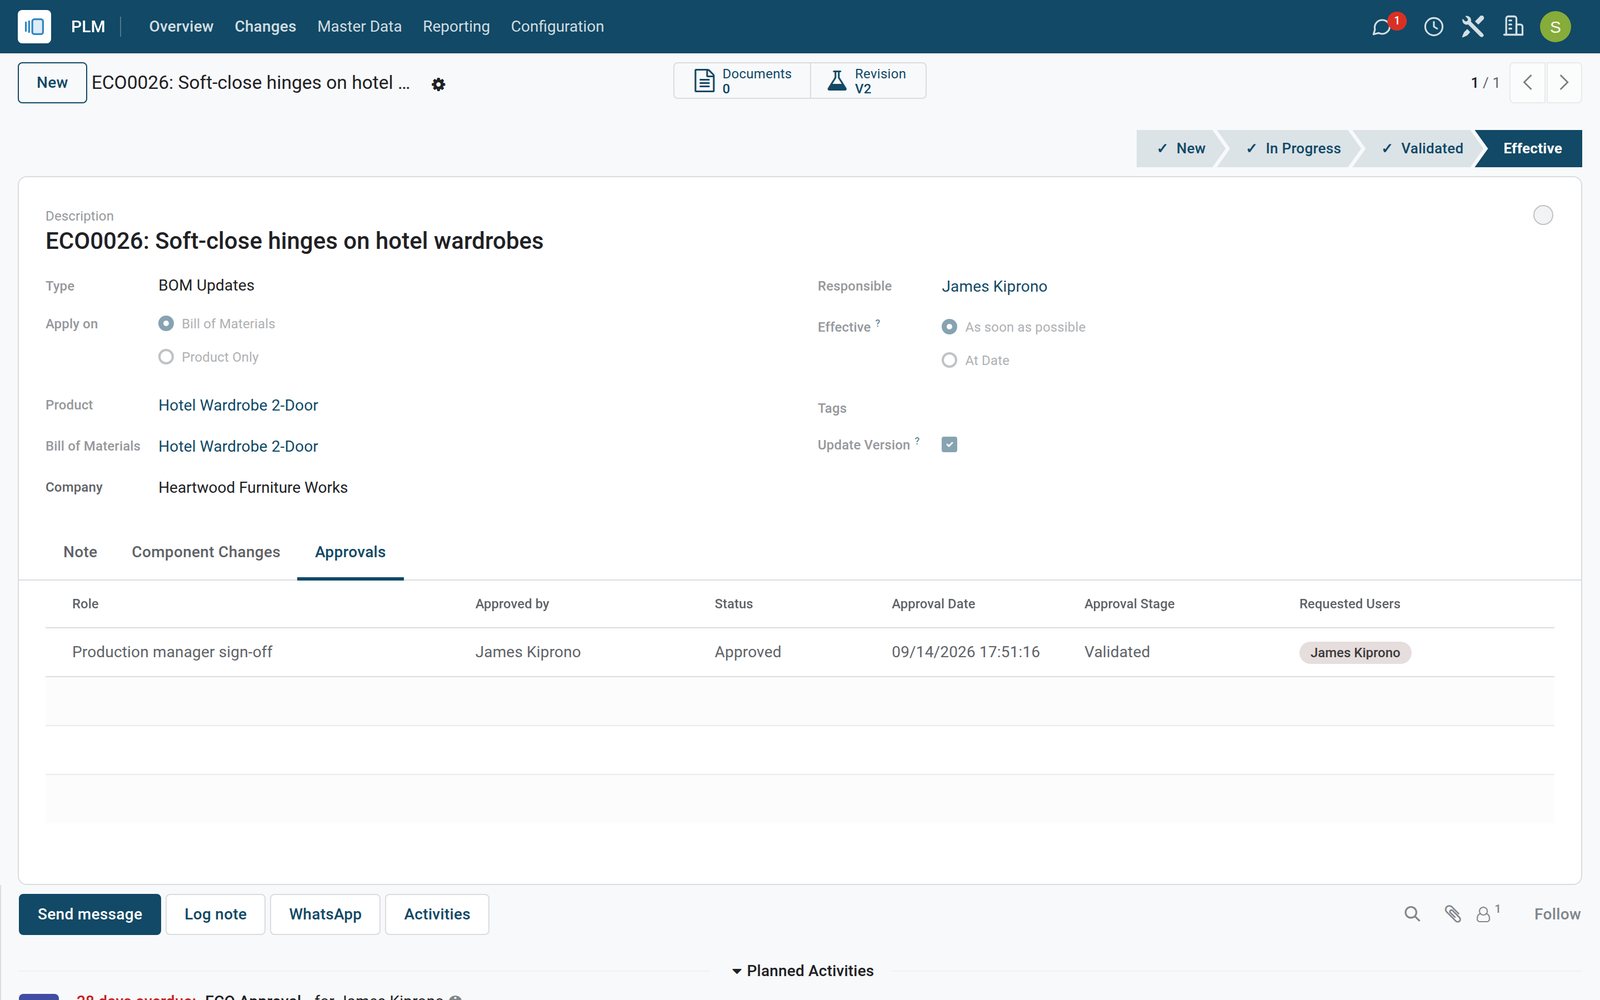Open the Master Data menu

[x=359, y=26]
